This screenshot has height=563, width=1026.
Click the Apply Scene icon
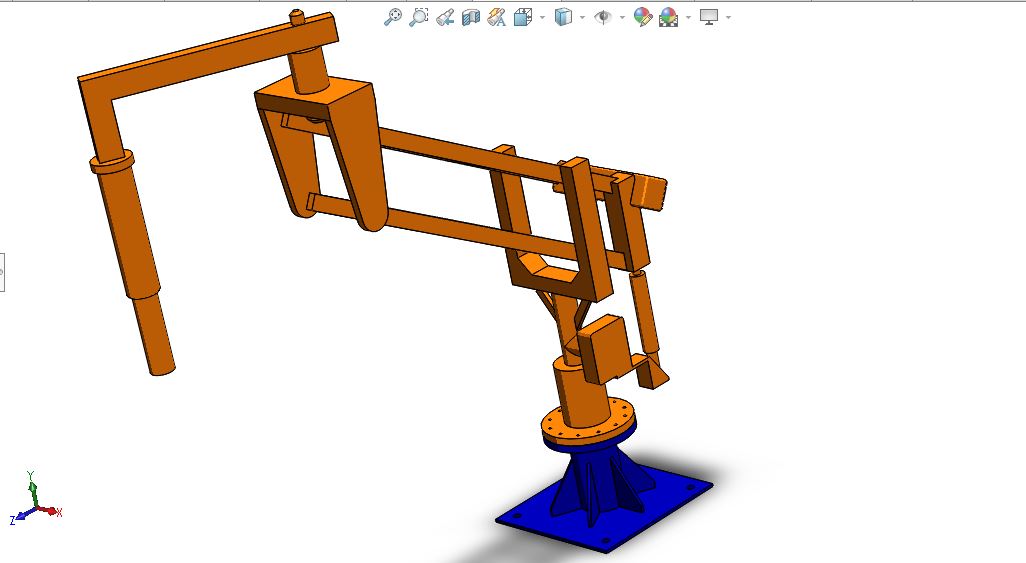(x=668, y=17)
